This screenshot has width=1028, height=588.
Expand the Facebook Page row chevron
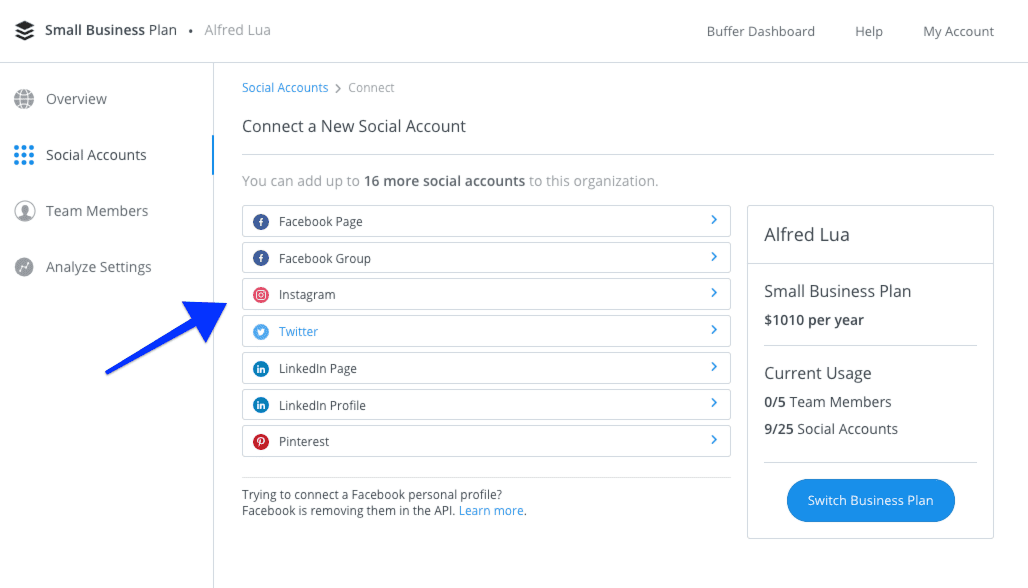714,220
